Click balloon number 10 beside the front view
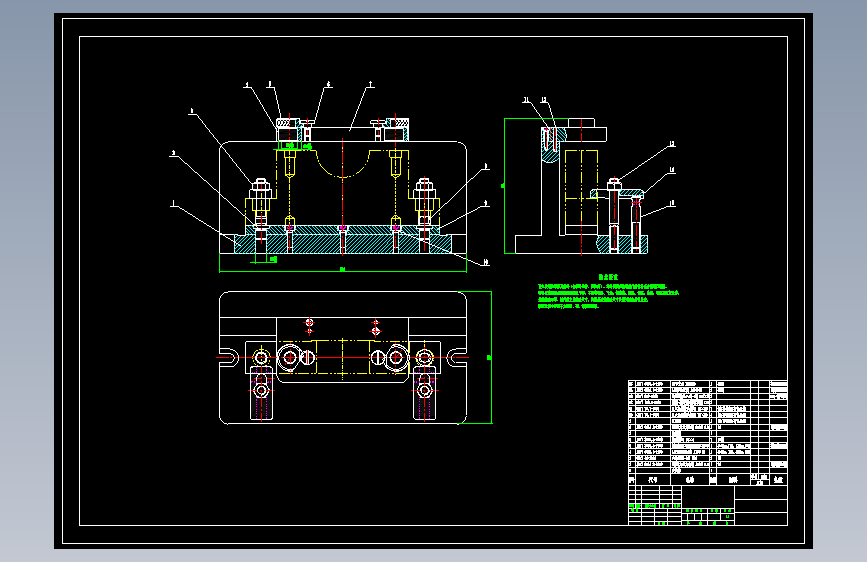This screenshot has height=562, width=867. (x=486, y=262)
